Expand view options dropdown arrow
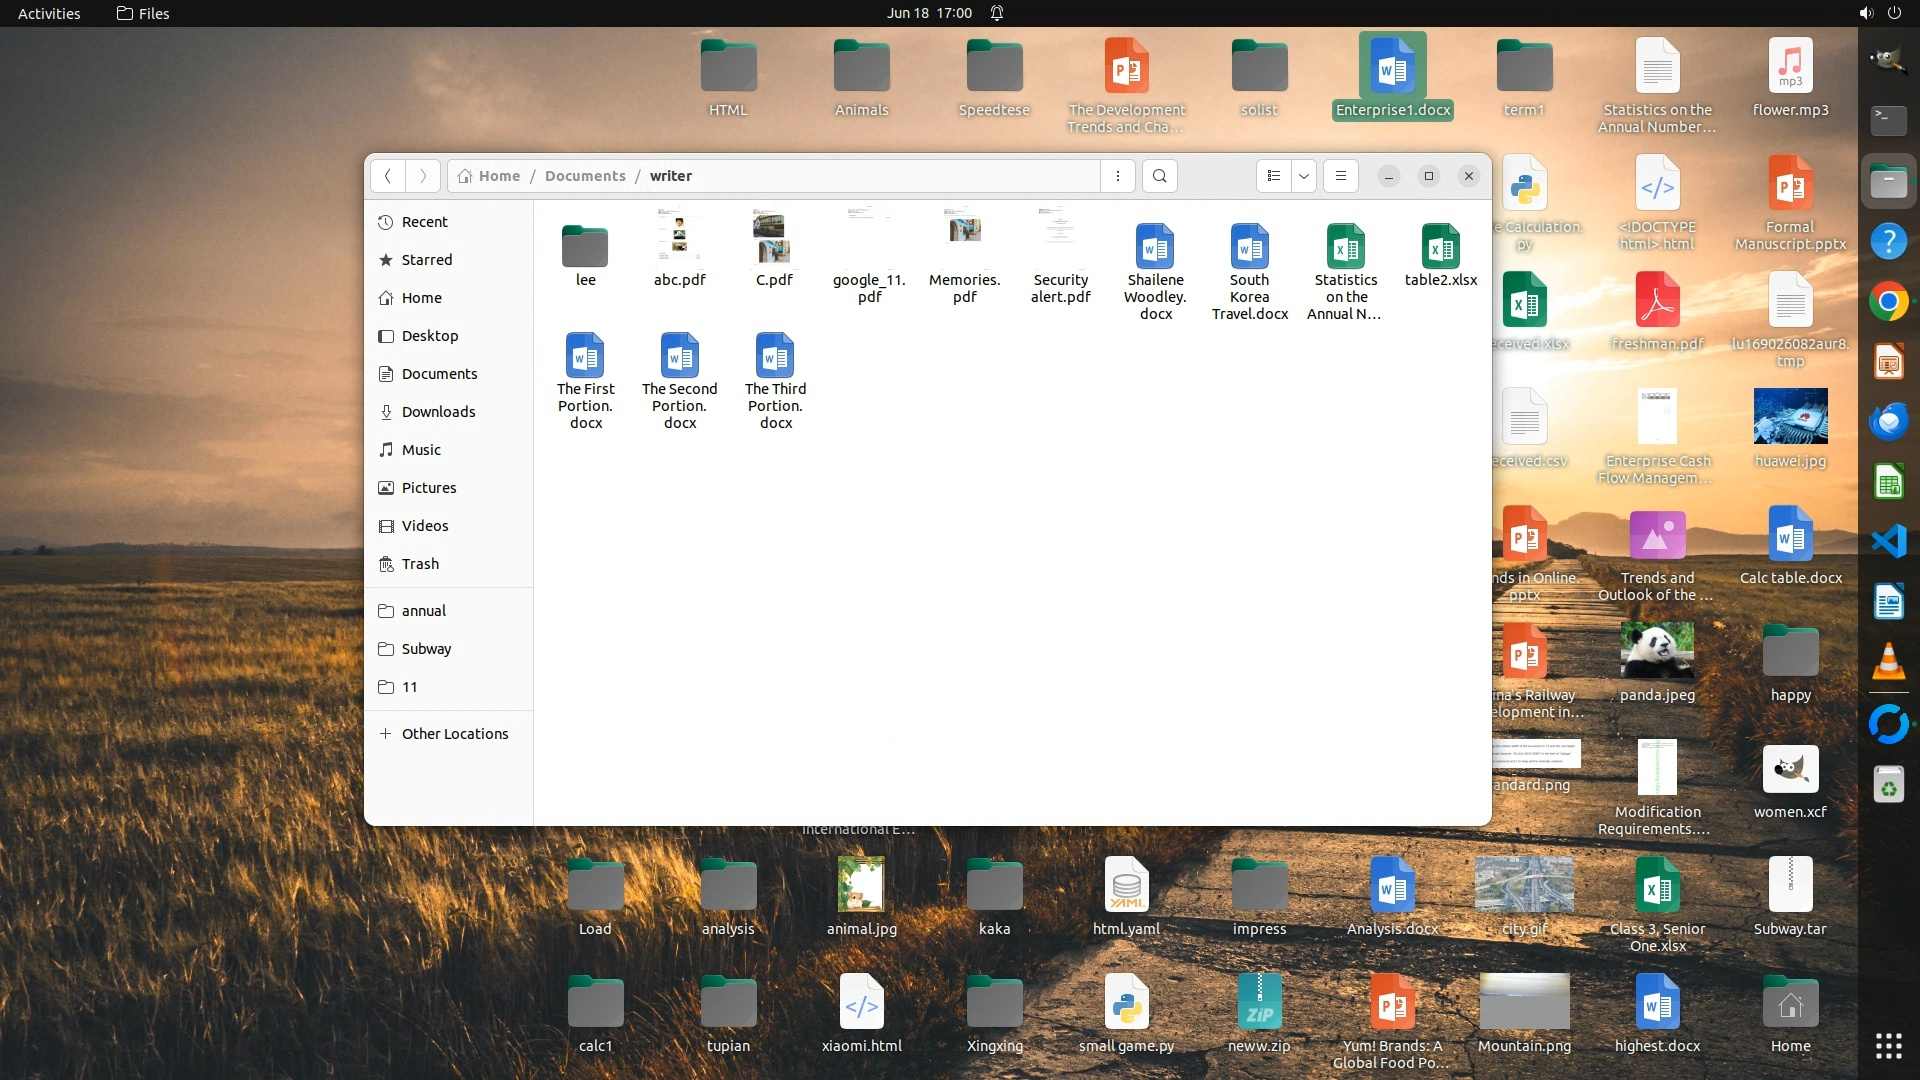The image size is (1920, 1080). click(1304, 176)
